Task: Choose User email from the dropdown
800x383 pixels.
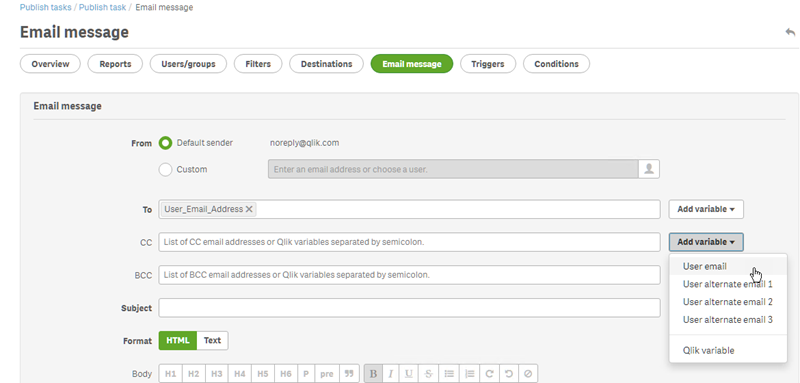Action: [728, 266]
